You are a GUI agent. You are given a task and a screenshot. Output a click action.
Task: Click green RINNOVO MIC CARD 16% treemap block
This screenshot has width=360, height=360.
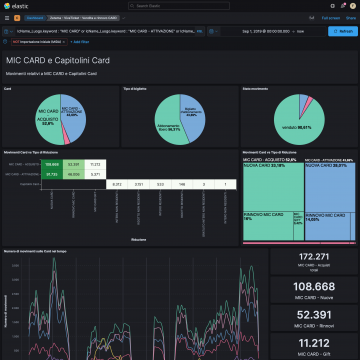coord(268,226)
